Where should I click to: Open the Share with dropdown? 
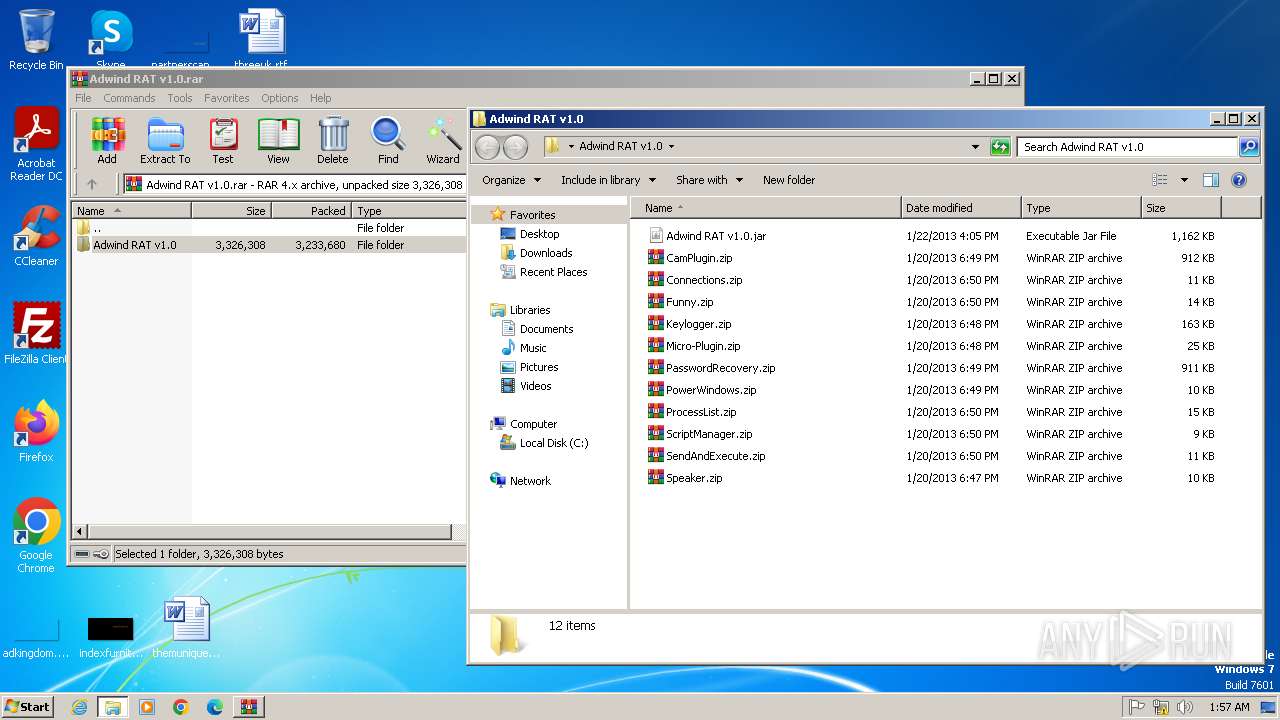click(x=709, y=180)
